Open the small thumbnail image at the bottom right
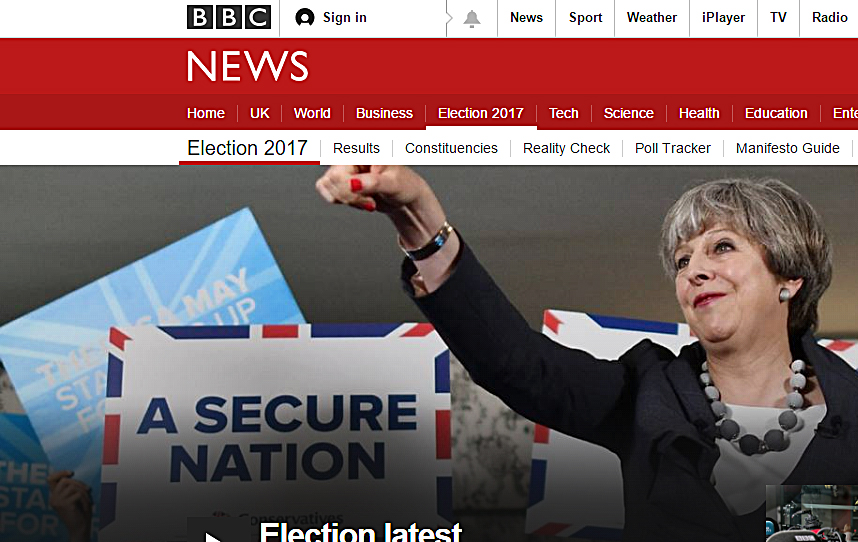Image resolution: width=858 pixels, height=542 pixels. tap(812, 514)
